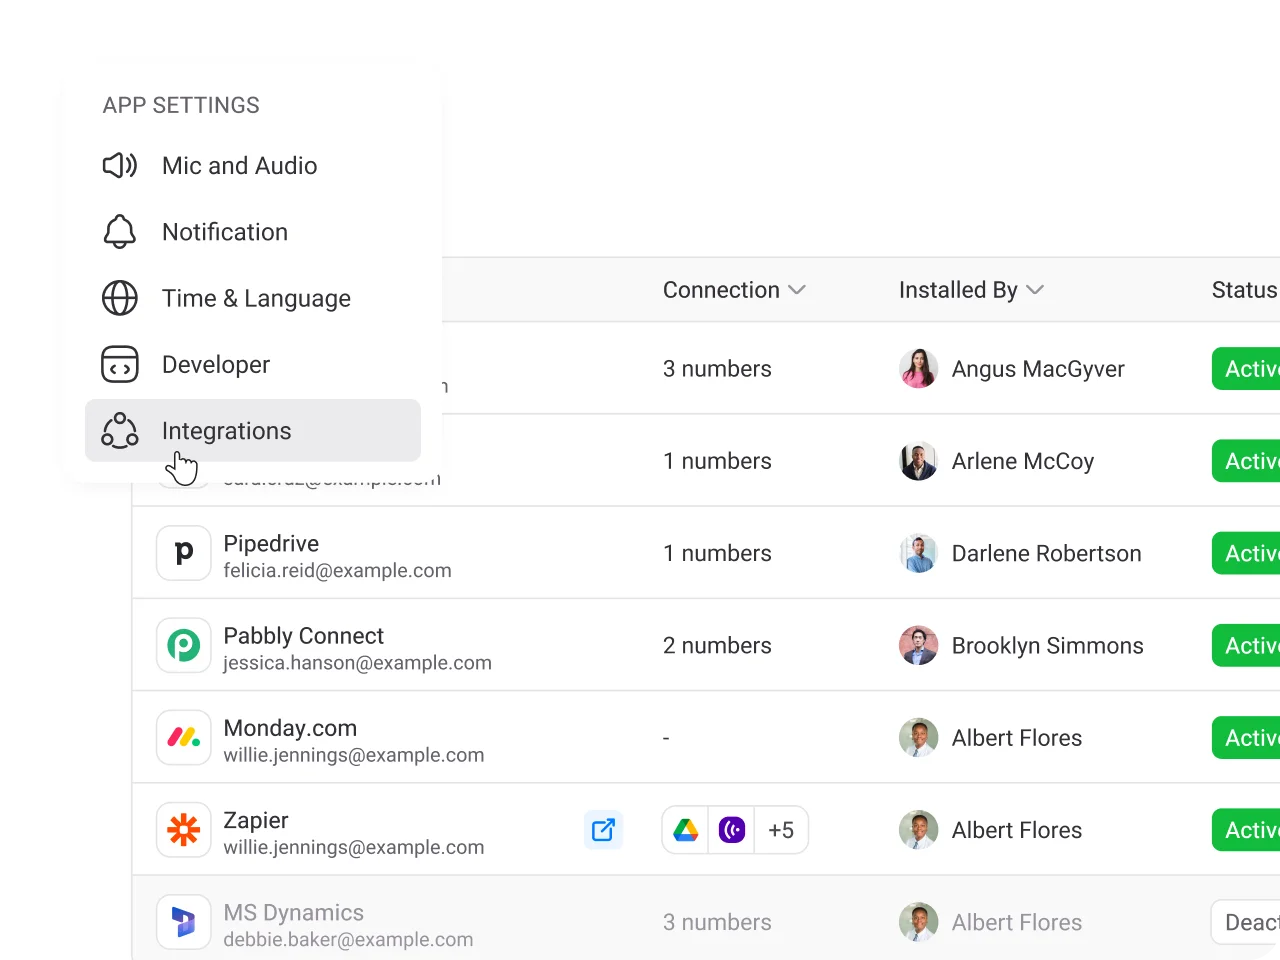Click the Status column header
The image size is (1280, 960).
[1245, 290]
